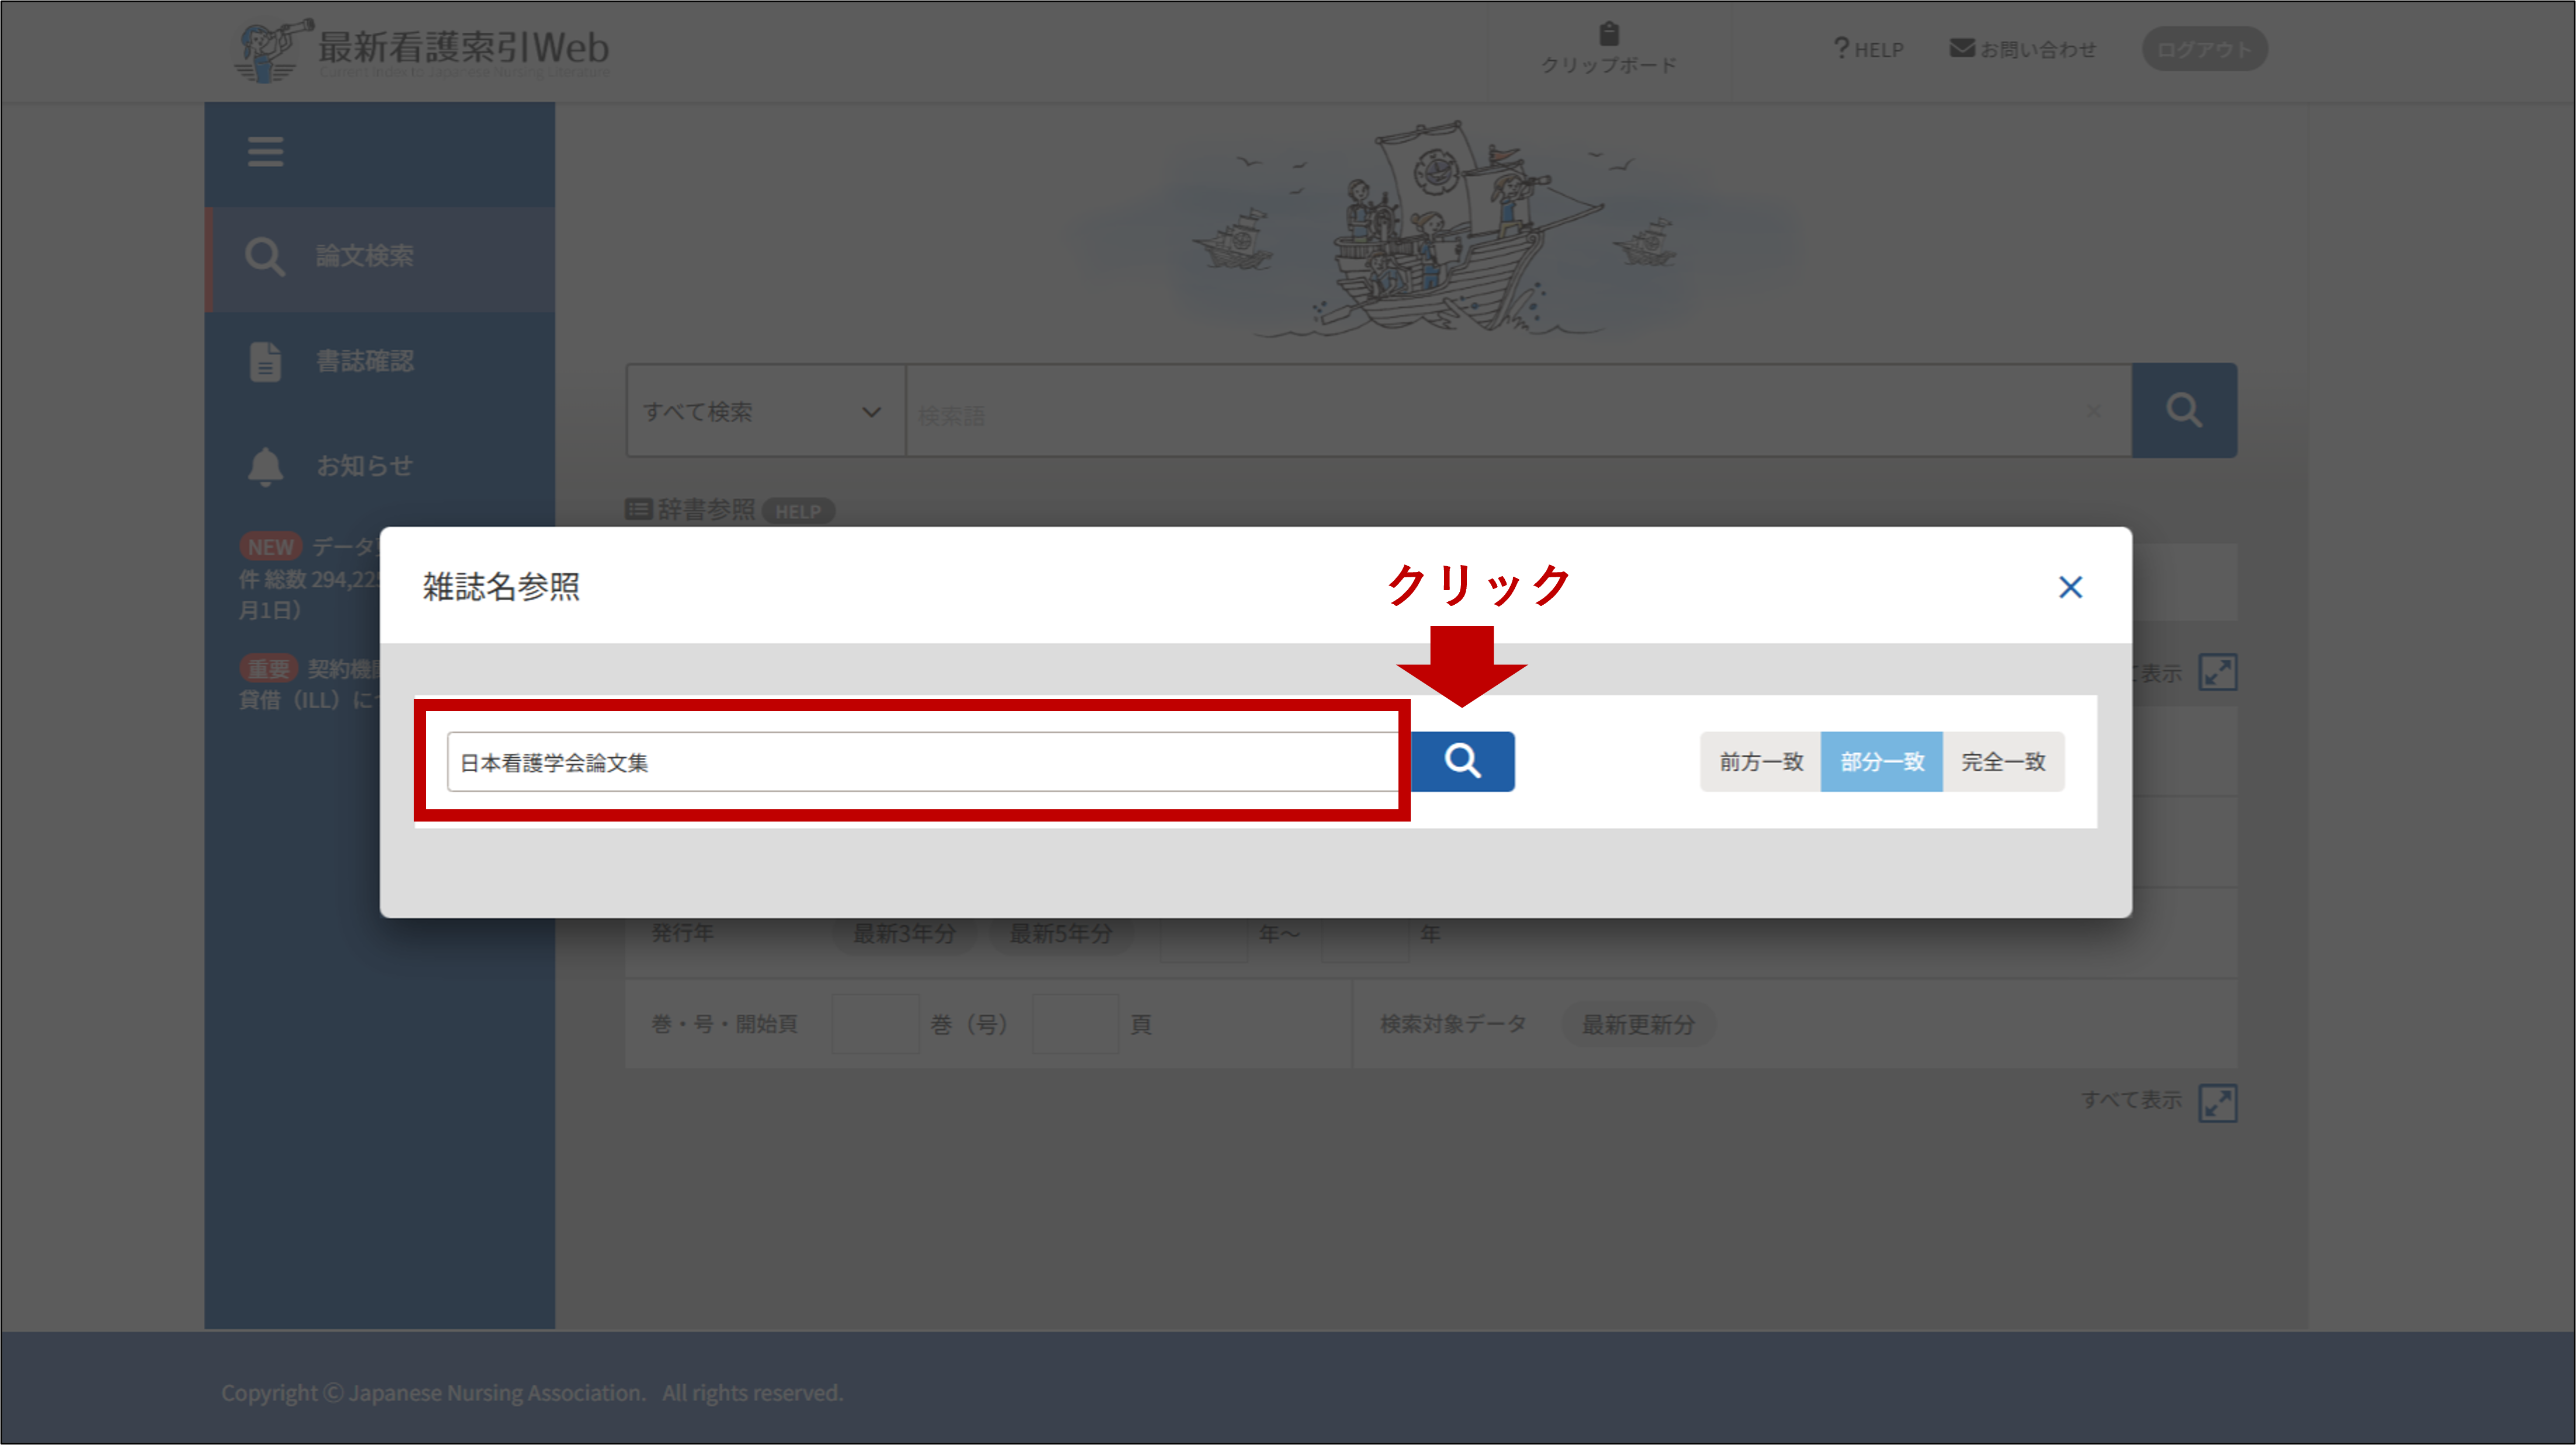Click the 最新看護索引Web logo
Viewport: 2576px width, 1445px height.
[x=422, y=50]
